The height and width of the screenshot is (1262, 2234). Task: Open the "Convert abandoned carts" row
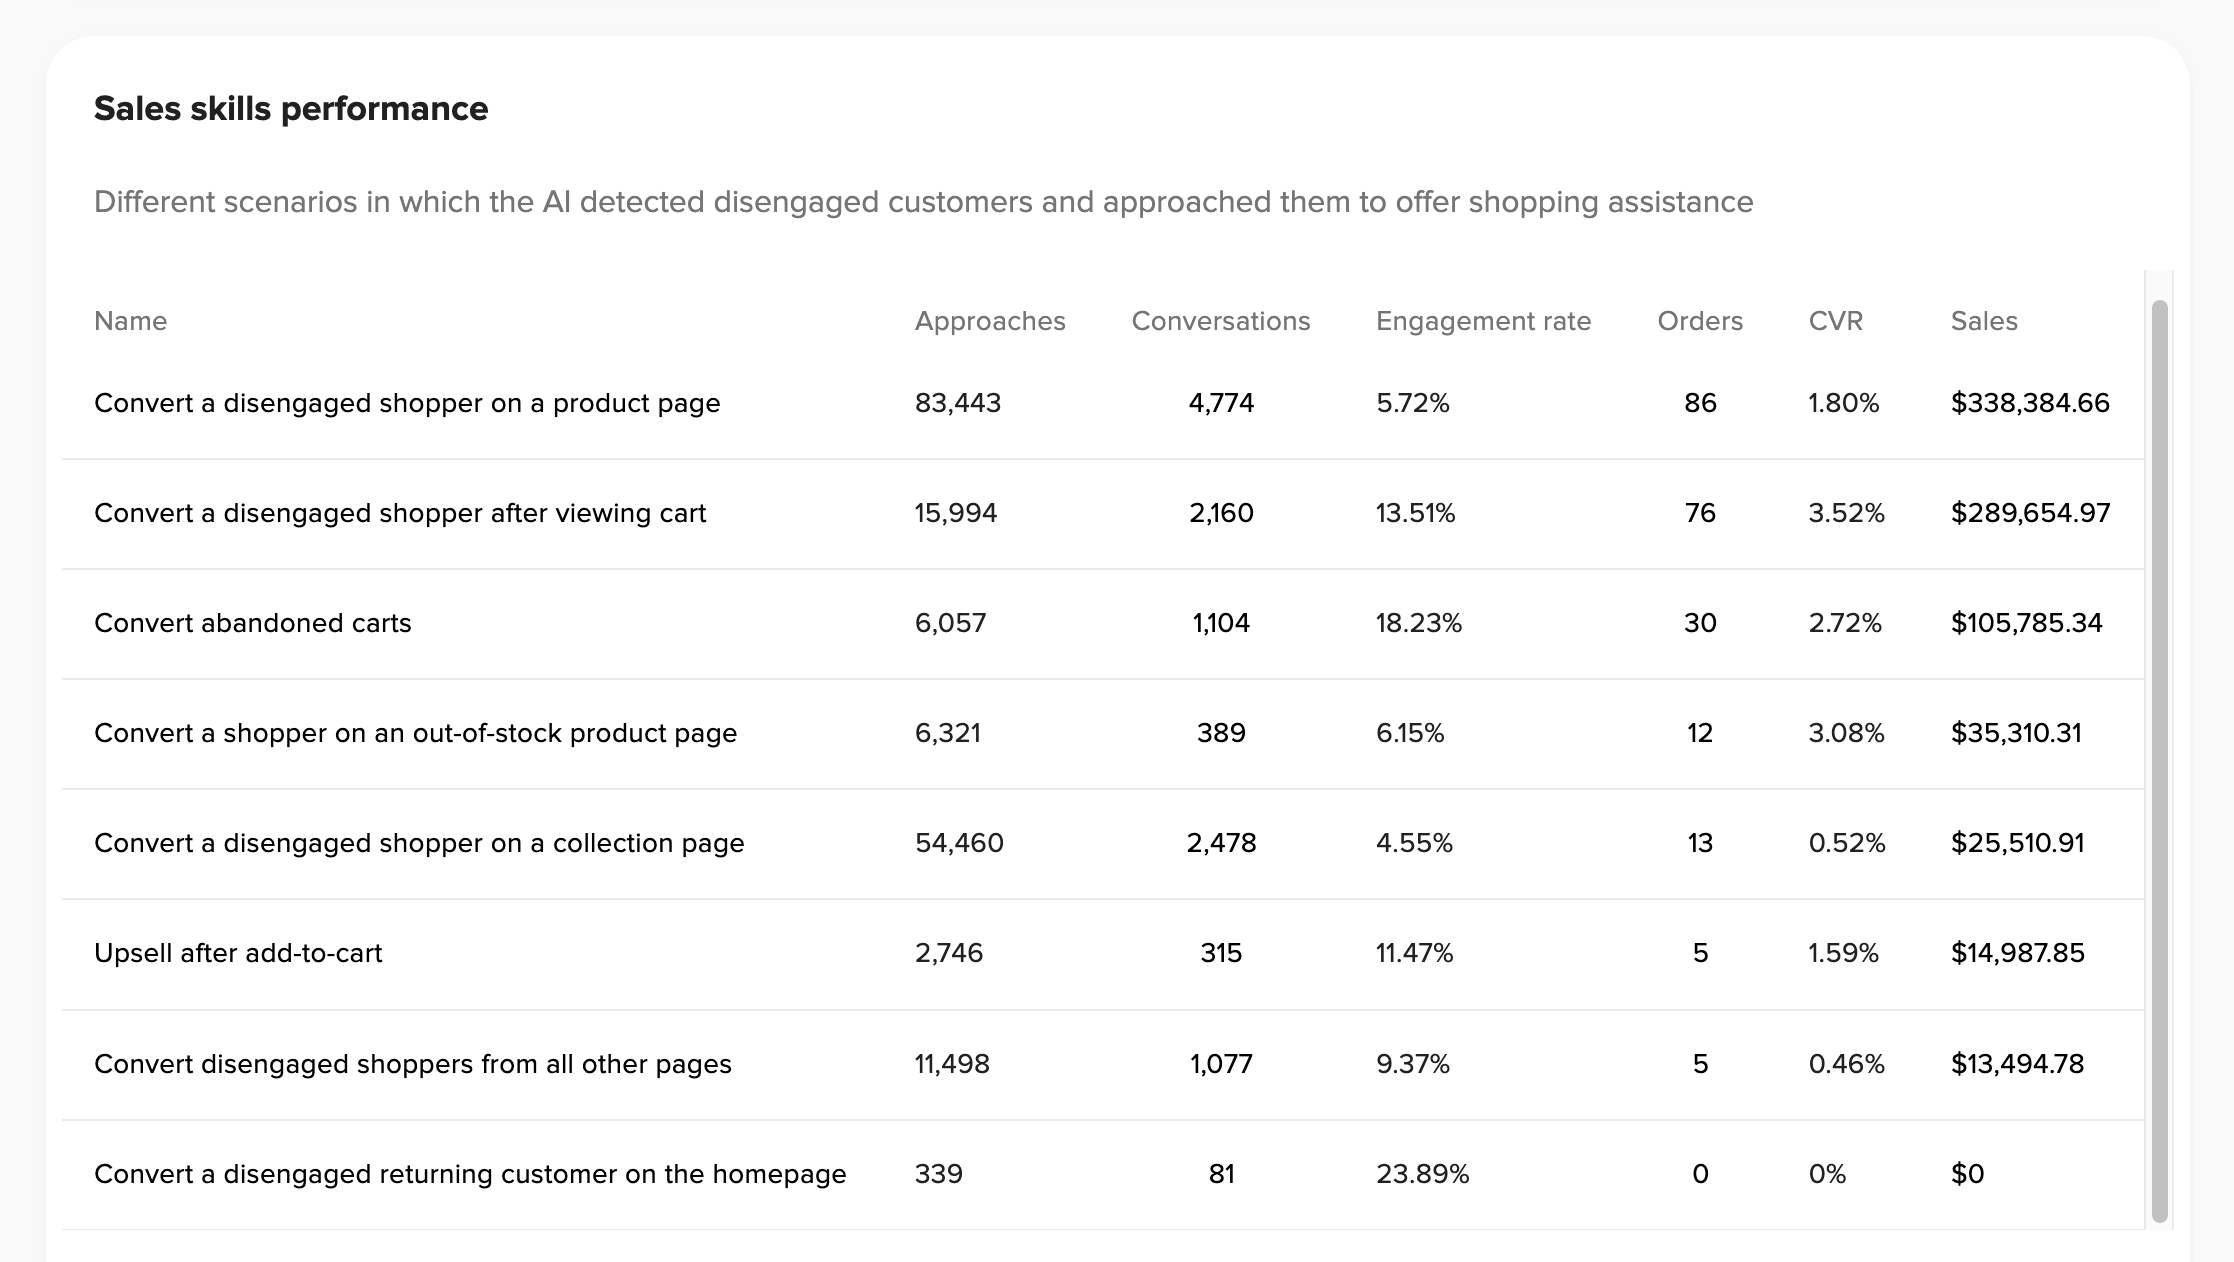tap(253, 623)
